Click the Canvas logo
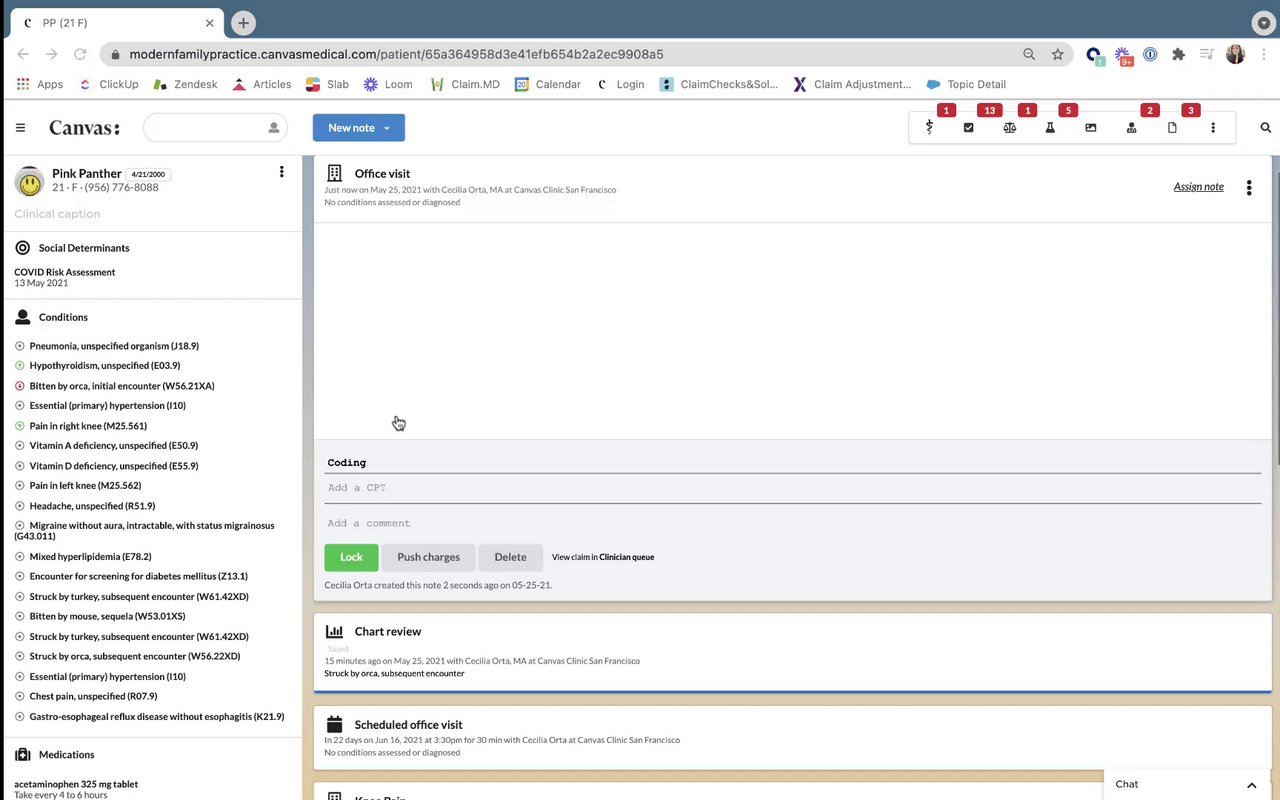 (85, 128)
